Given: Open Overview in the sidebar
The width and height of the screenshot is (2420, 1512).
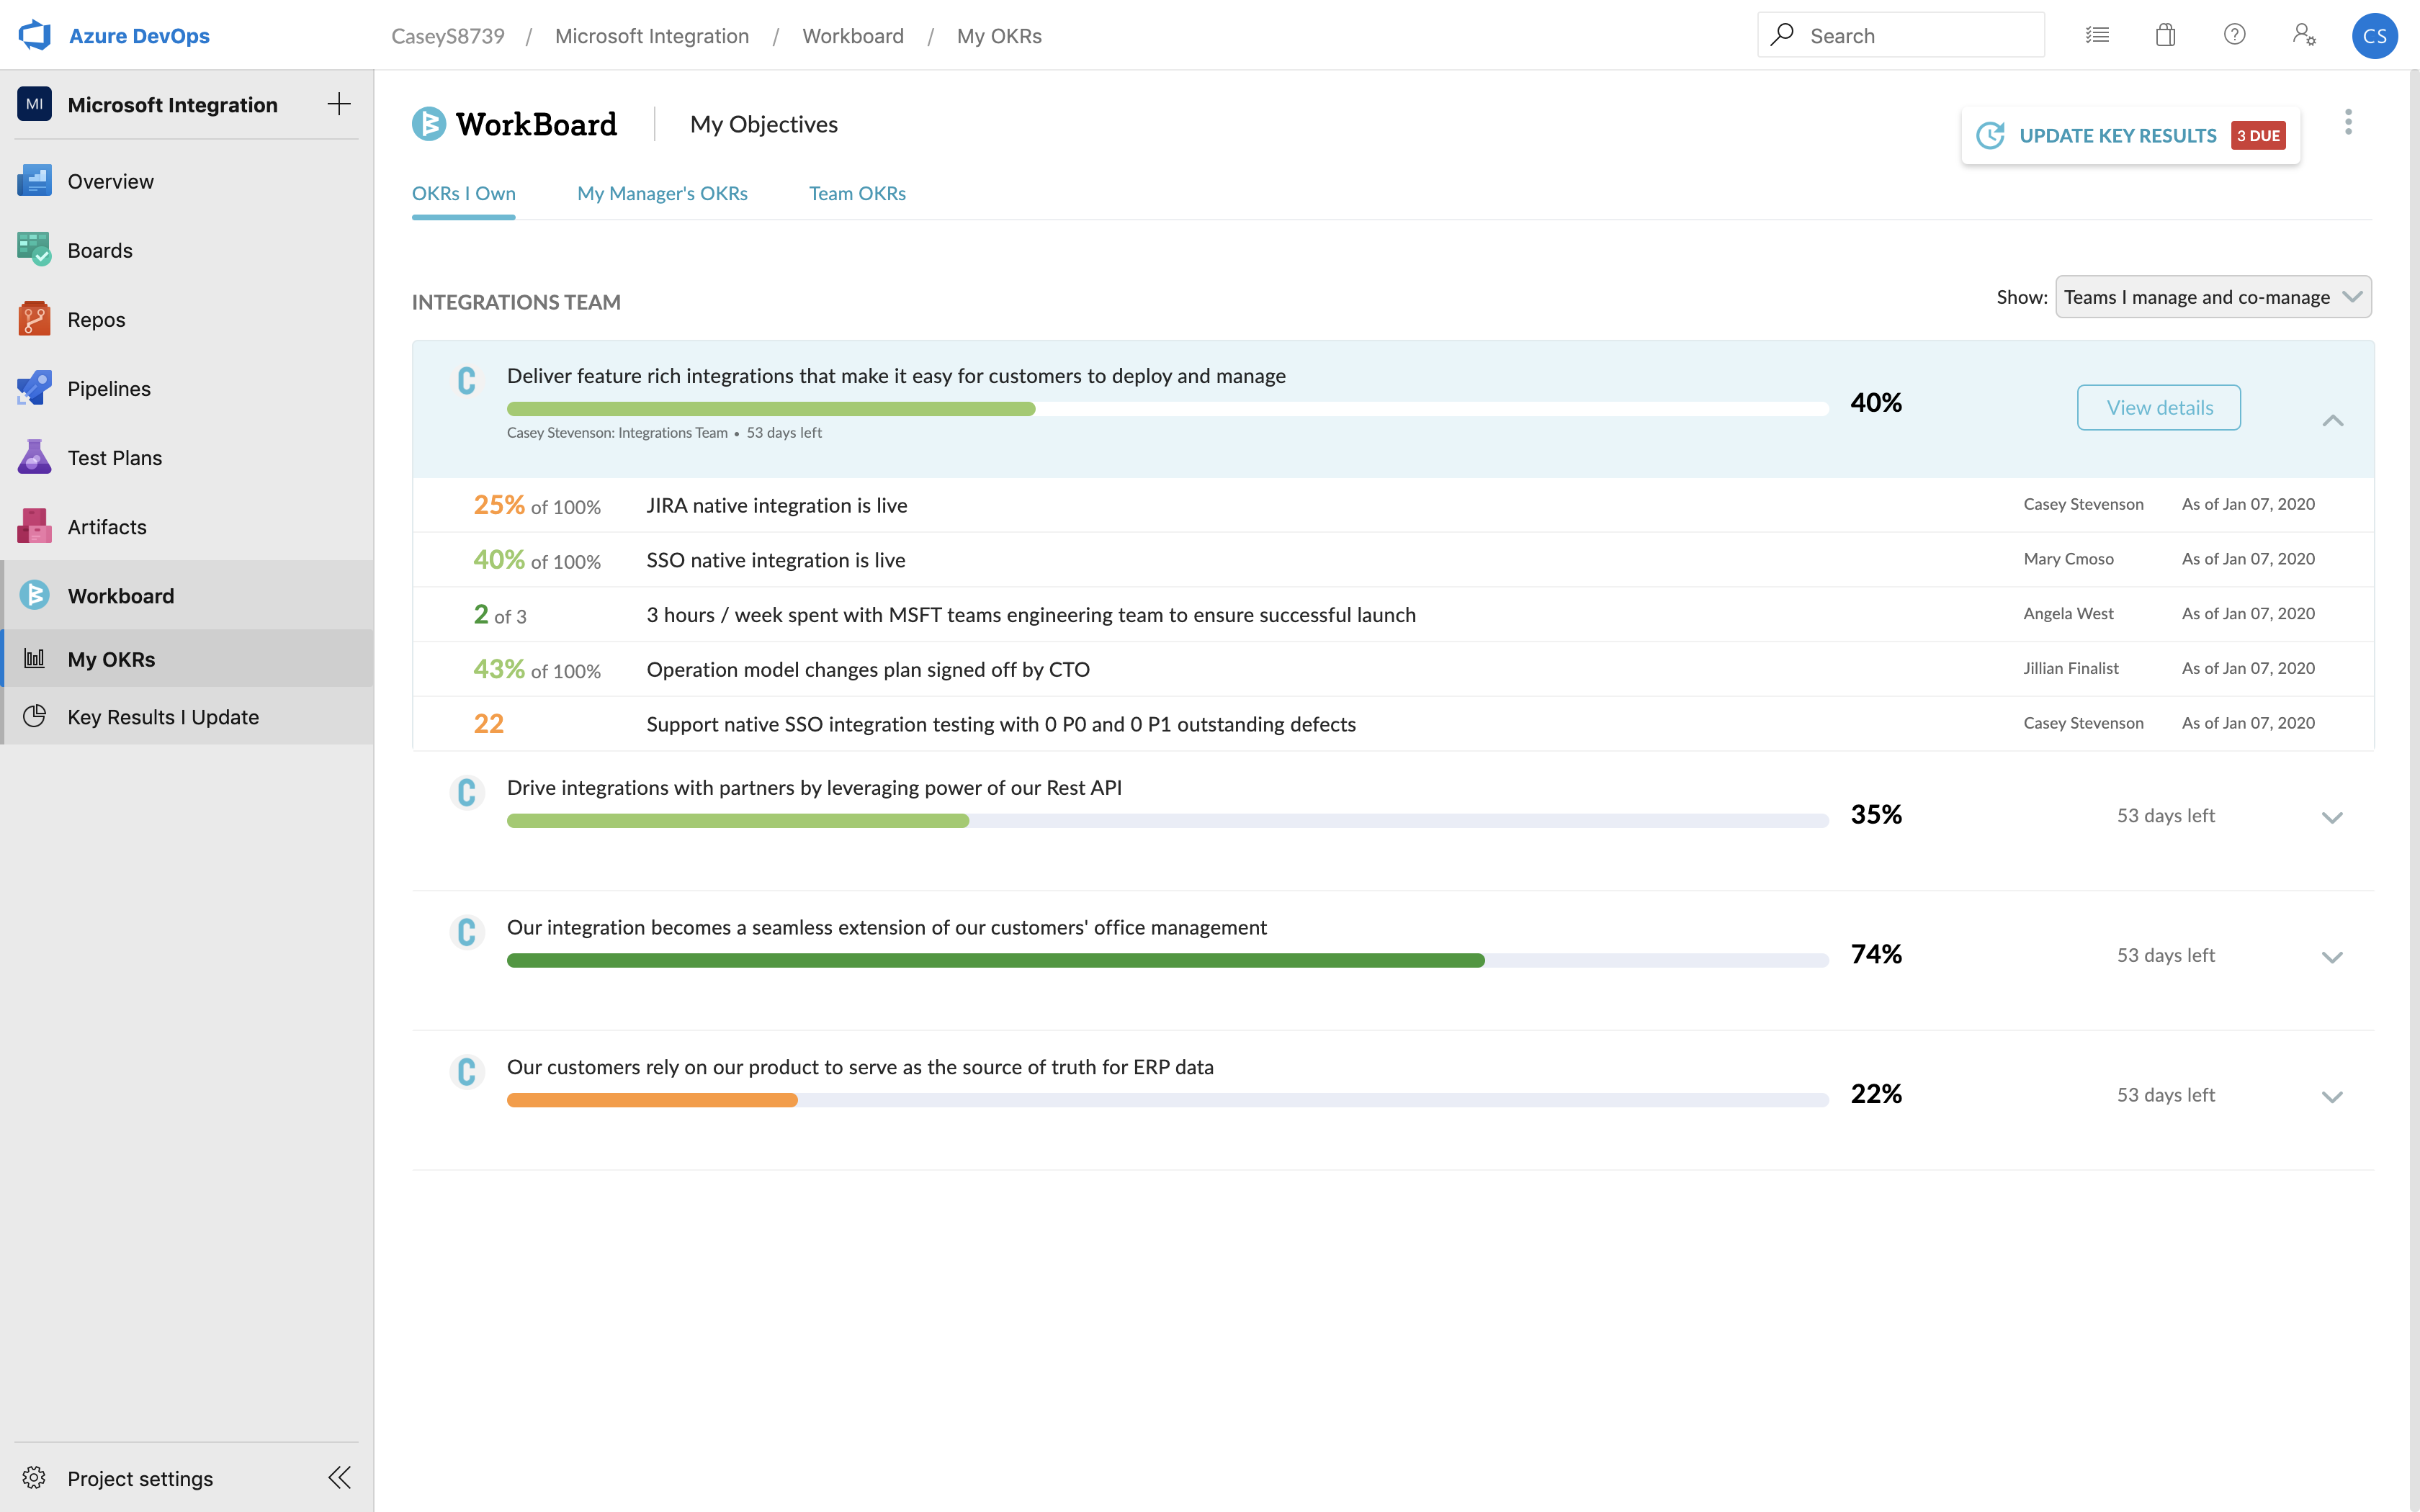Looking at the screenshot, I should tap(187, 181).
